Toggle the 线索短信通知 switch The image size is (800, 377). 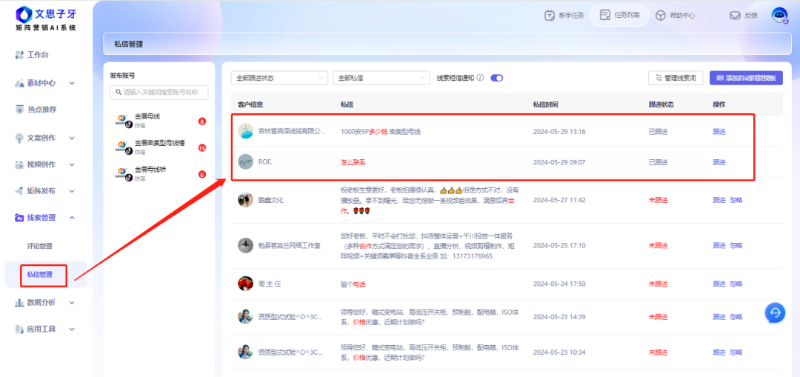[x=496, y=78]
